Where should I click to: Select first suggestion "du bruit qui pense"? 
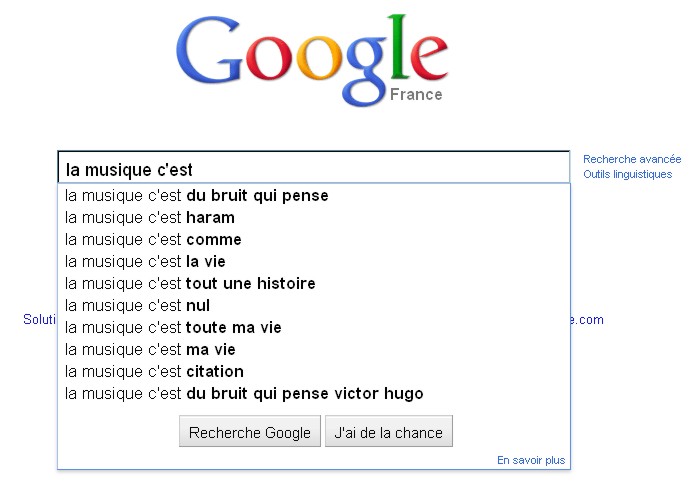point(197,196)
